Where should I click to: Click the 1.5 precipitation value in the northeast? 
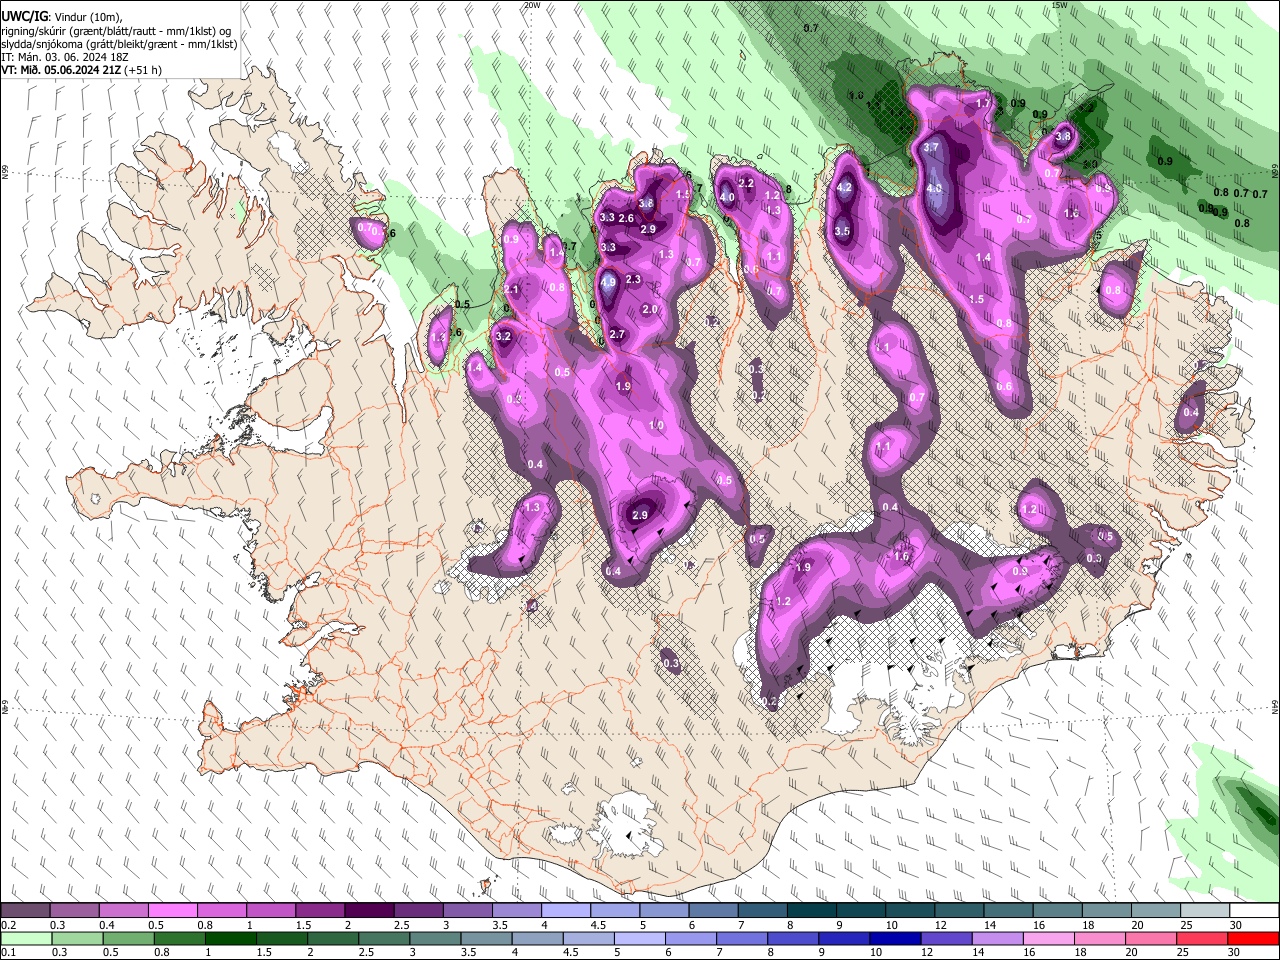click(x=977, y=299)
